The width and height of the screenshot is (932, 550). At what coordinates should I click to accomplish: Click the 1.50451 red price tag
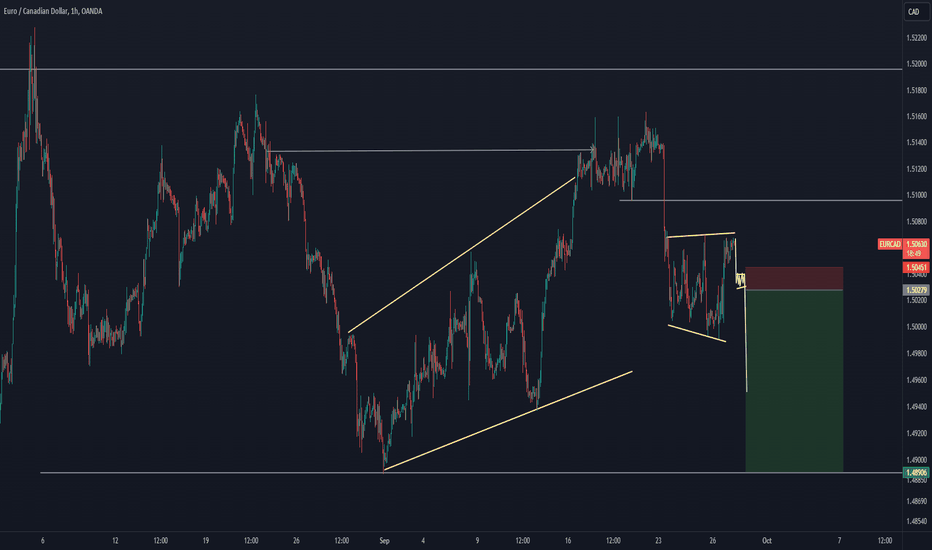[x=917, y=268]
